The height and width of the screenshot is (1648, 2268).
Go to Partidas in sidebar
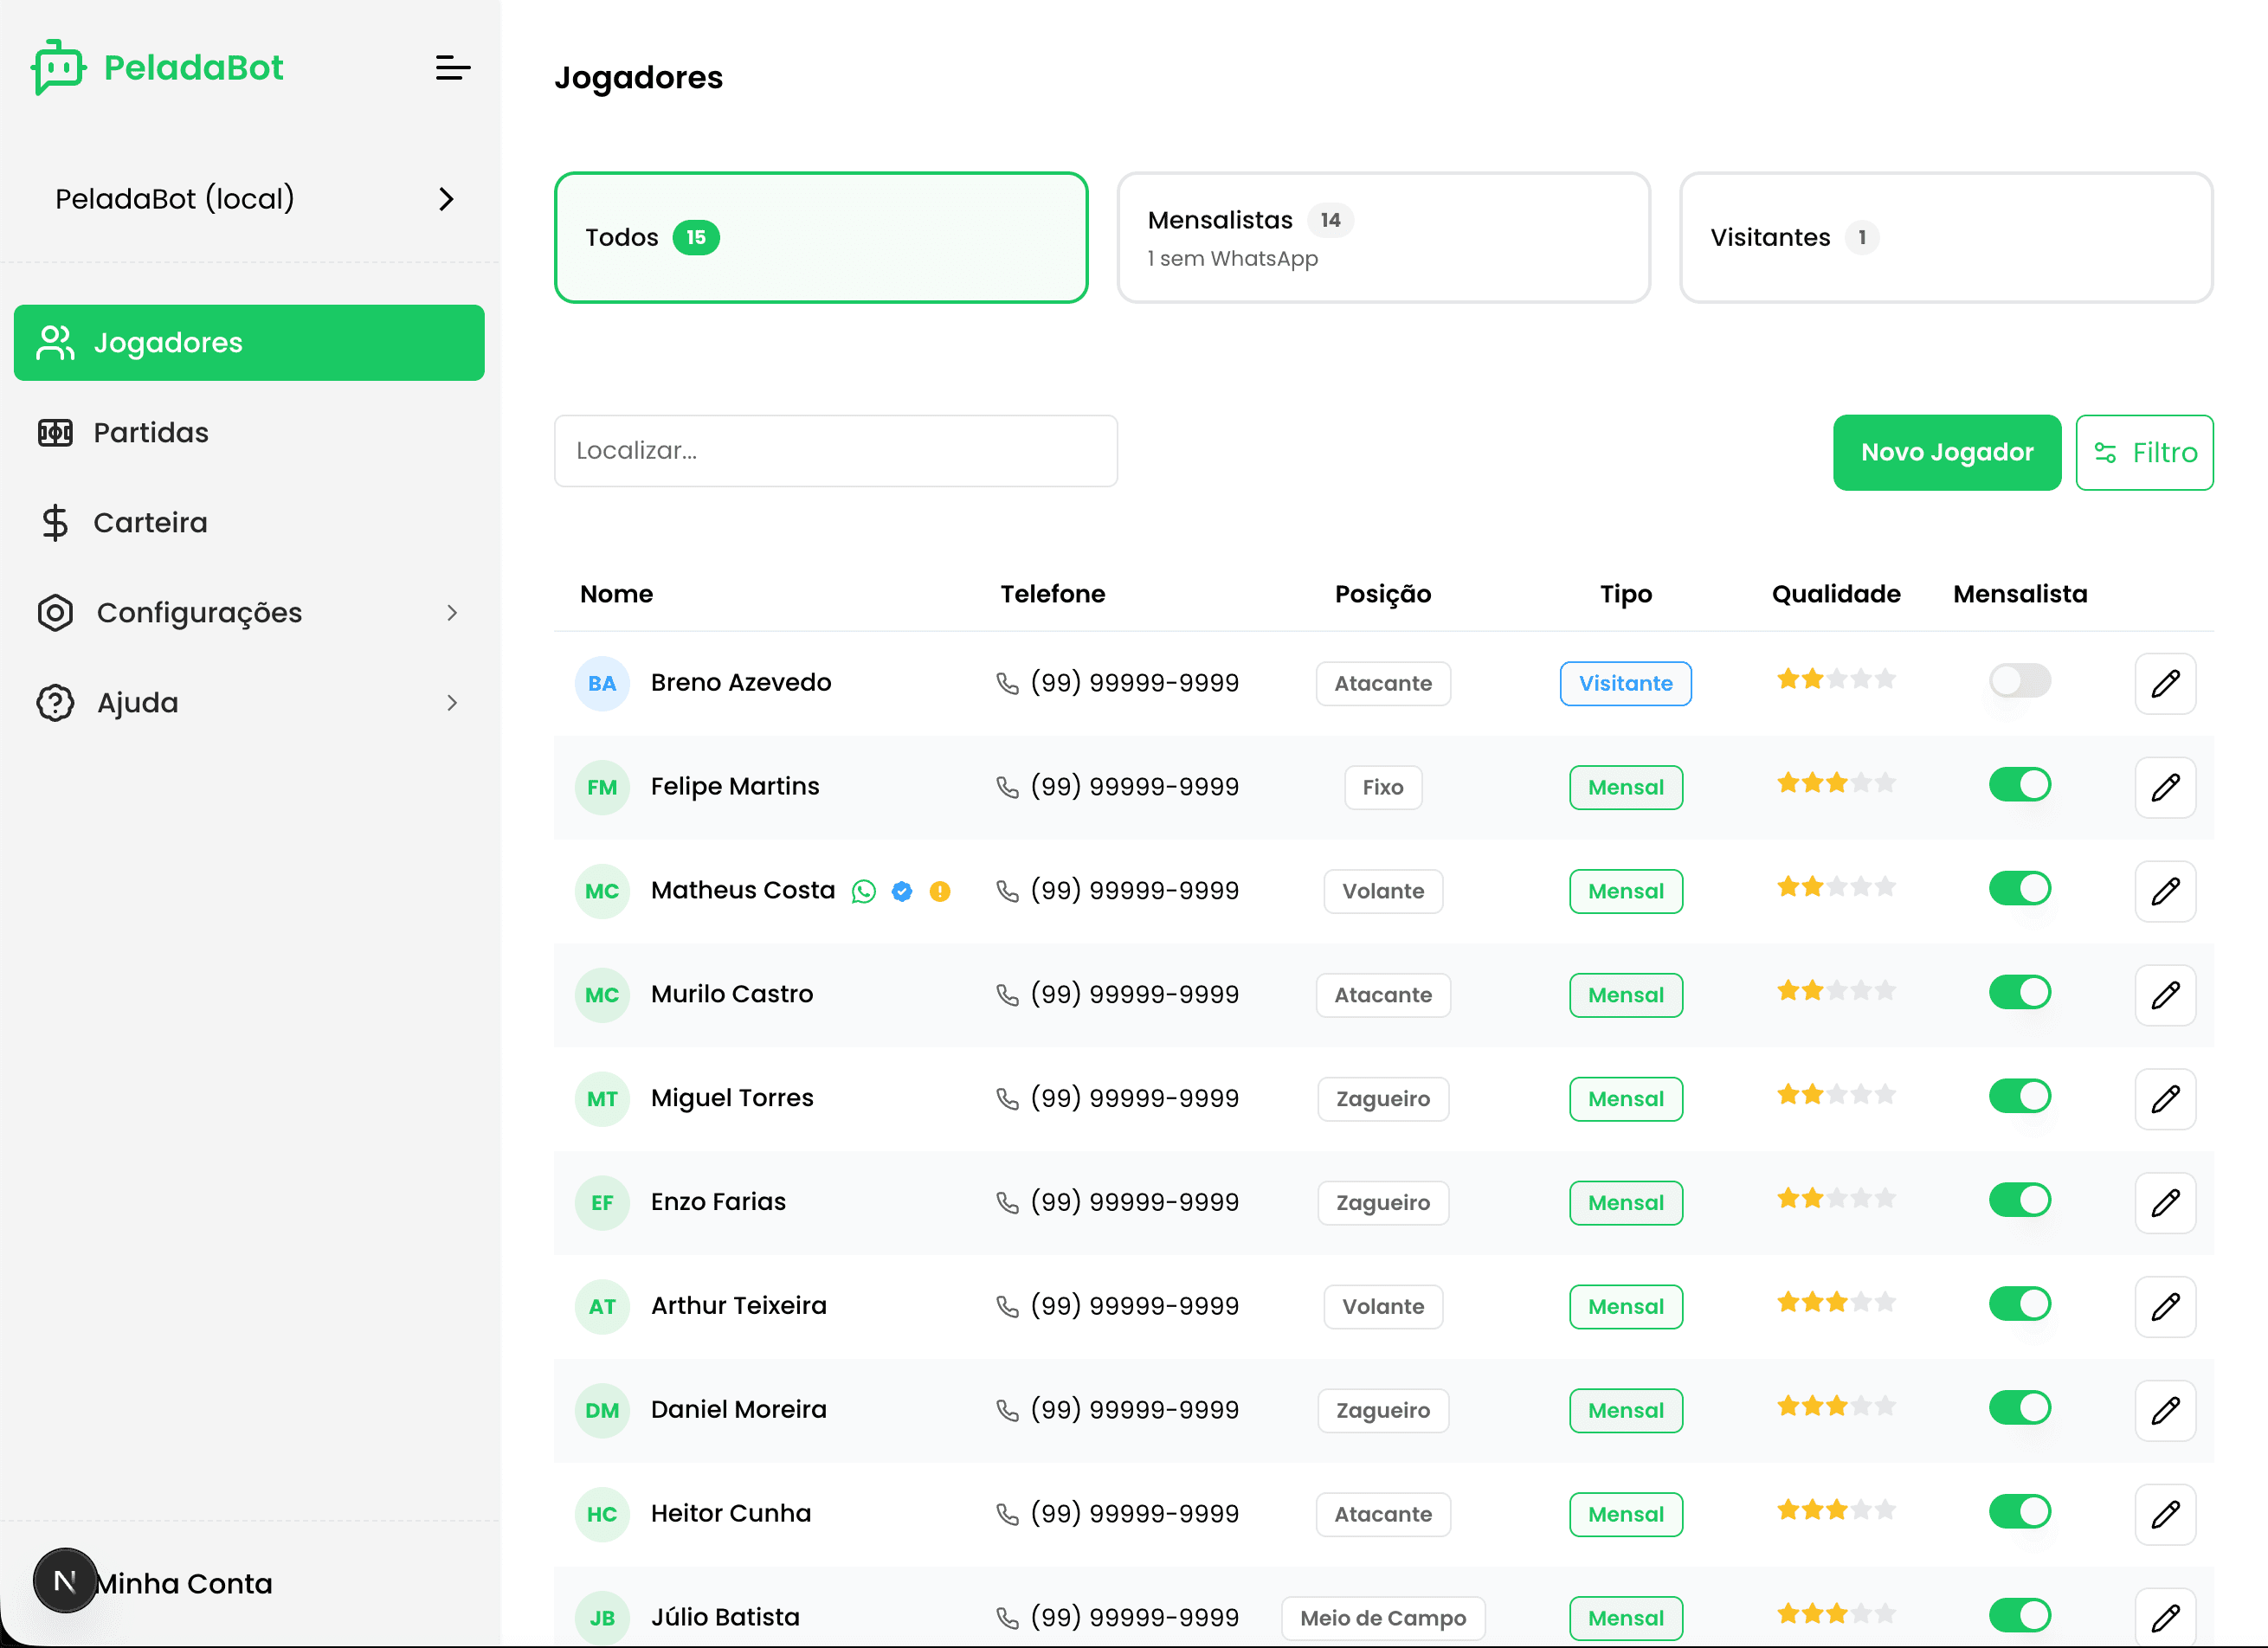pos(249,433)
